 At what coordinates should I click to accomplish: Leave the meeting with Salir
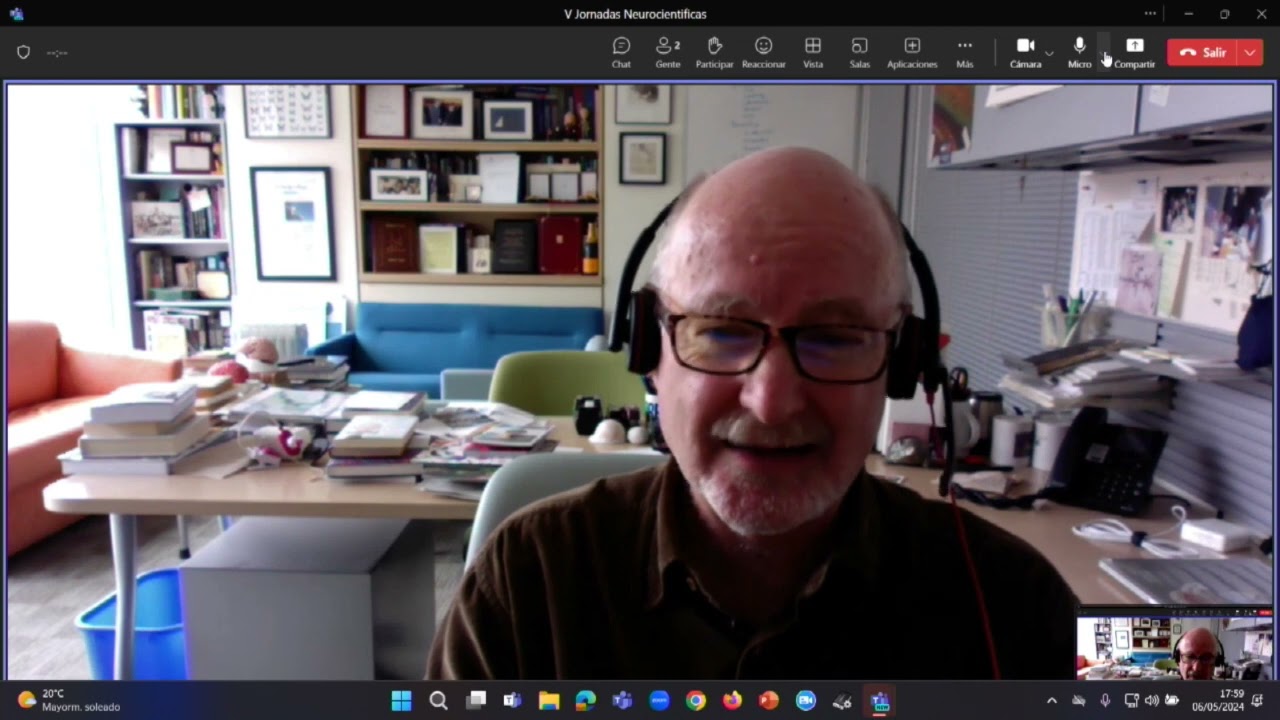pyautogui.click(x=1203, y=52)
